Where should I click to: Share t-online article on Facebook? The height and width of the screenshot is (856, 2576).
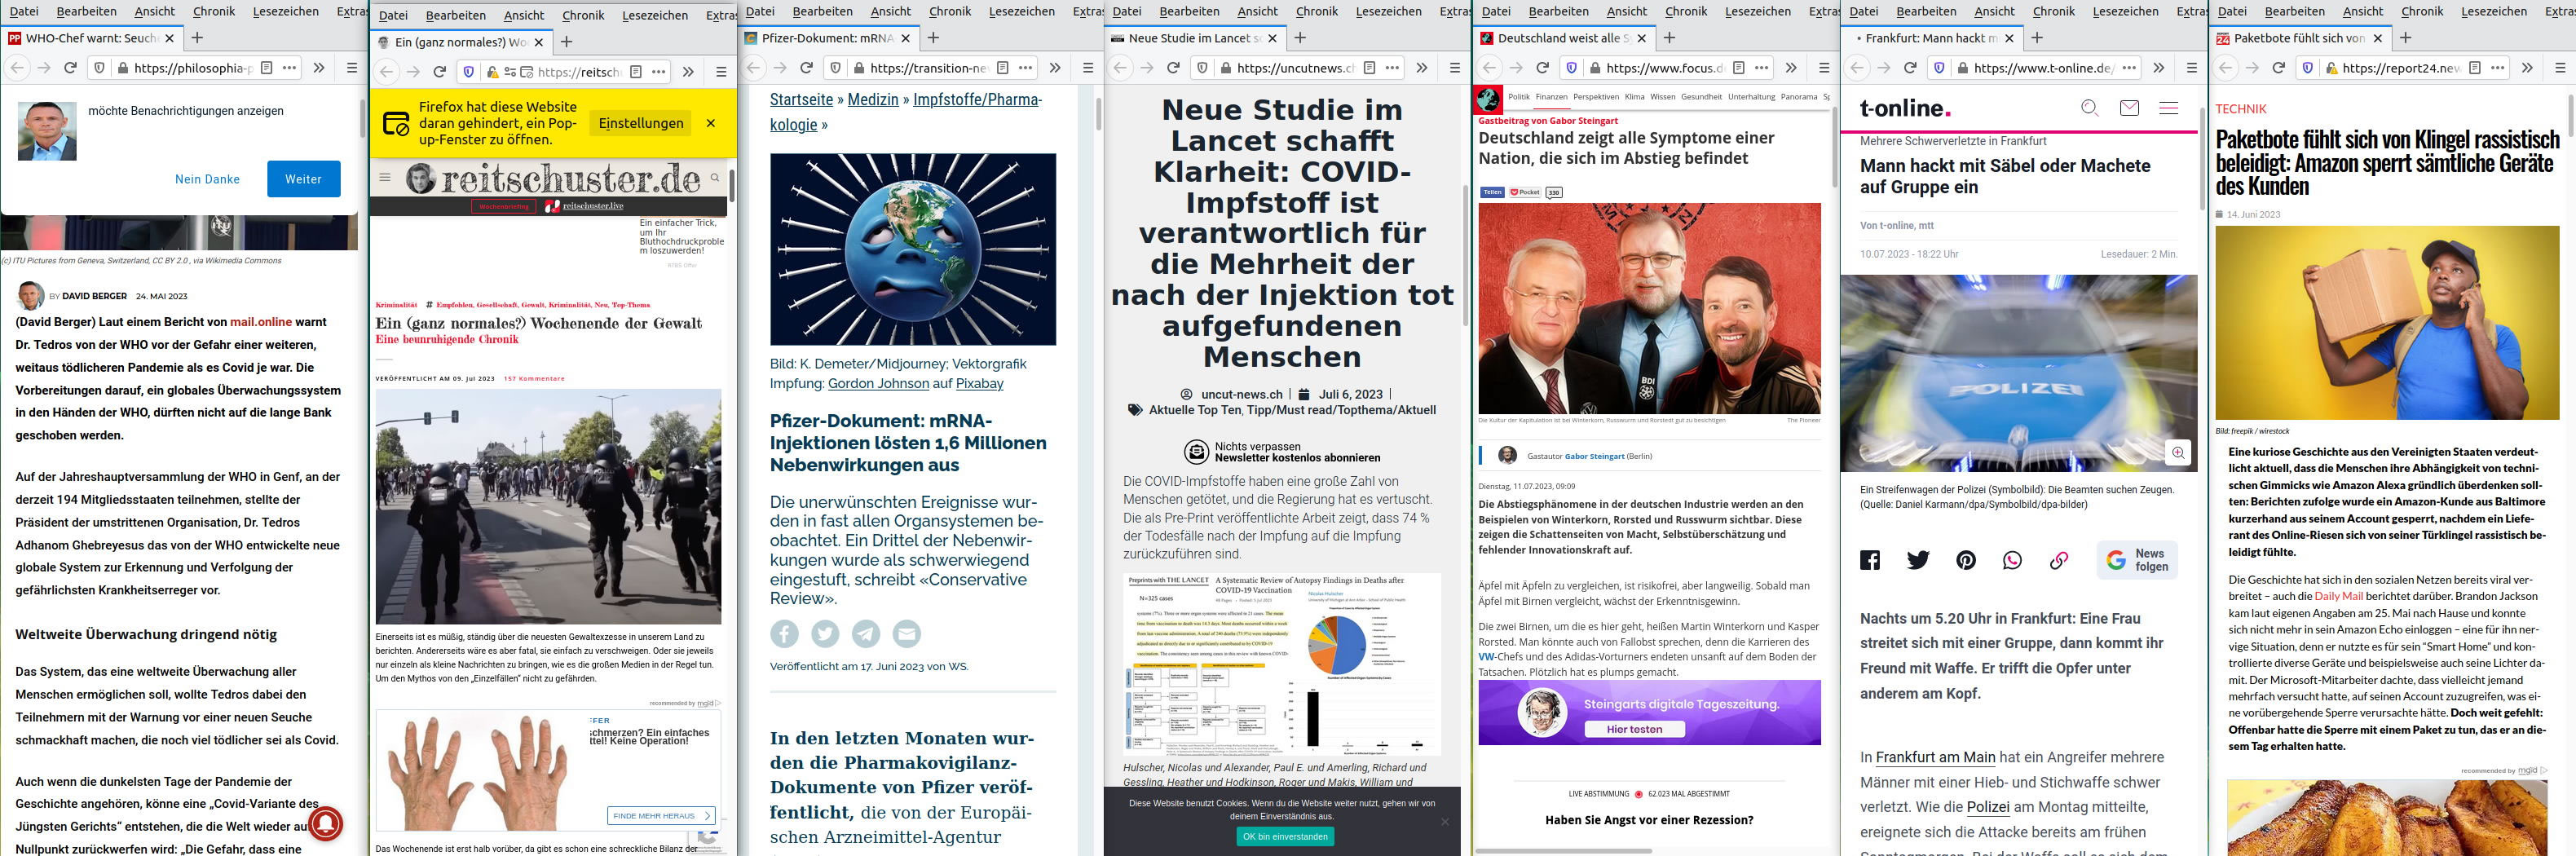[x=1870, y=560]
